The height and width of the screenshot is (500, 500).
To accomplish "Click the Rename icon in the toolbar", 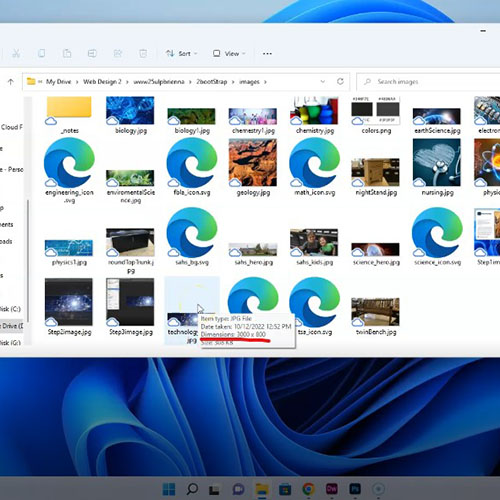I will 92,53.
